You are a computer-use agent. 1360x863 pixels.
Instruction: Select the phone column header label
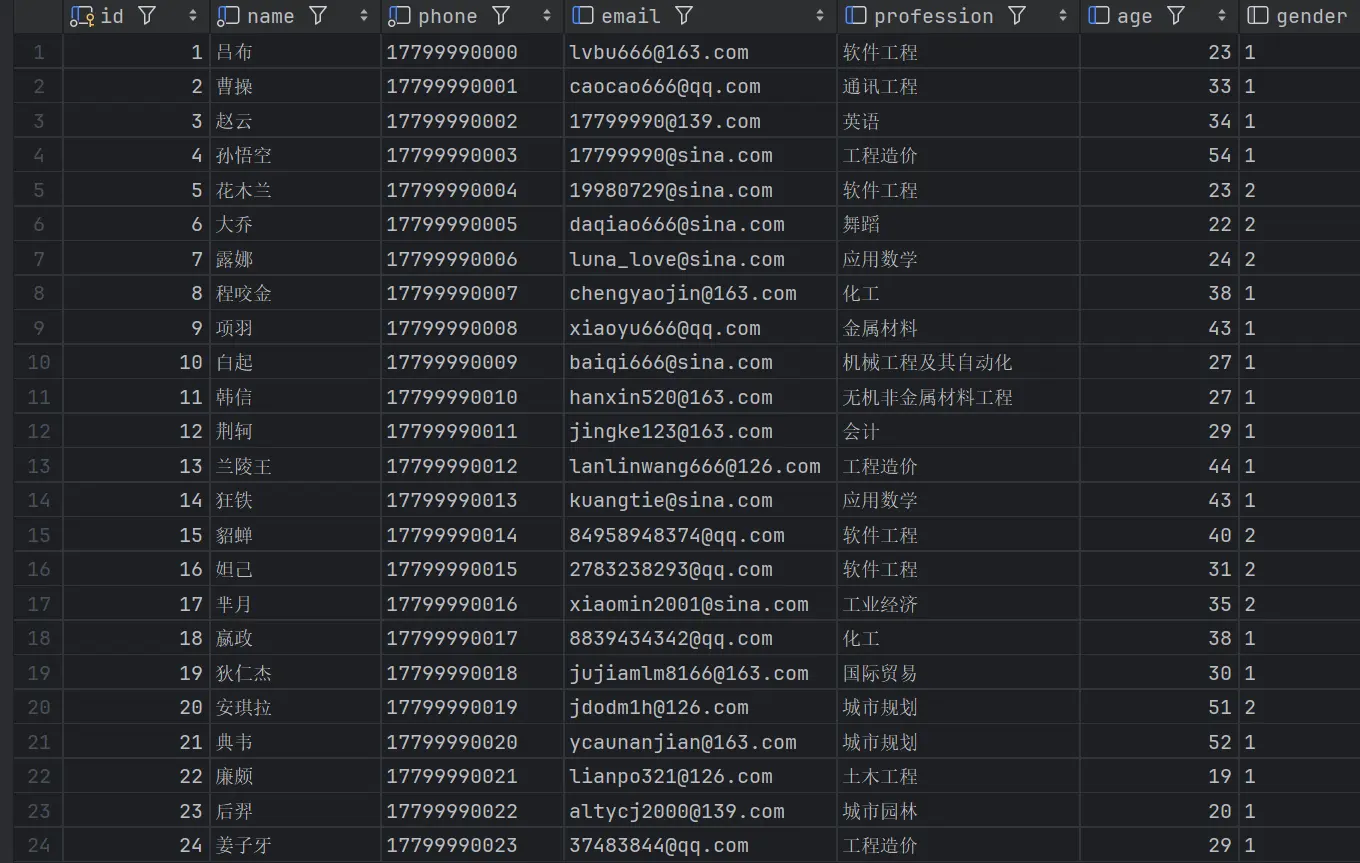coord(447,17)
